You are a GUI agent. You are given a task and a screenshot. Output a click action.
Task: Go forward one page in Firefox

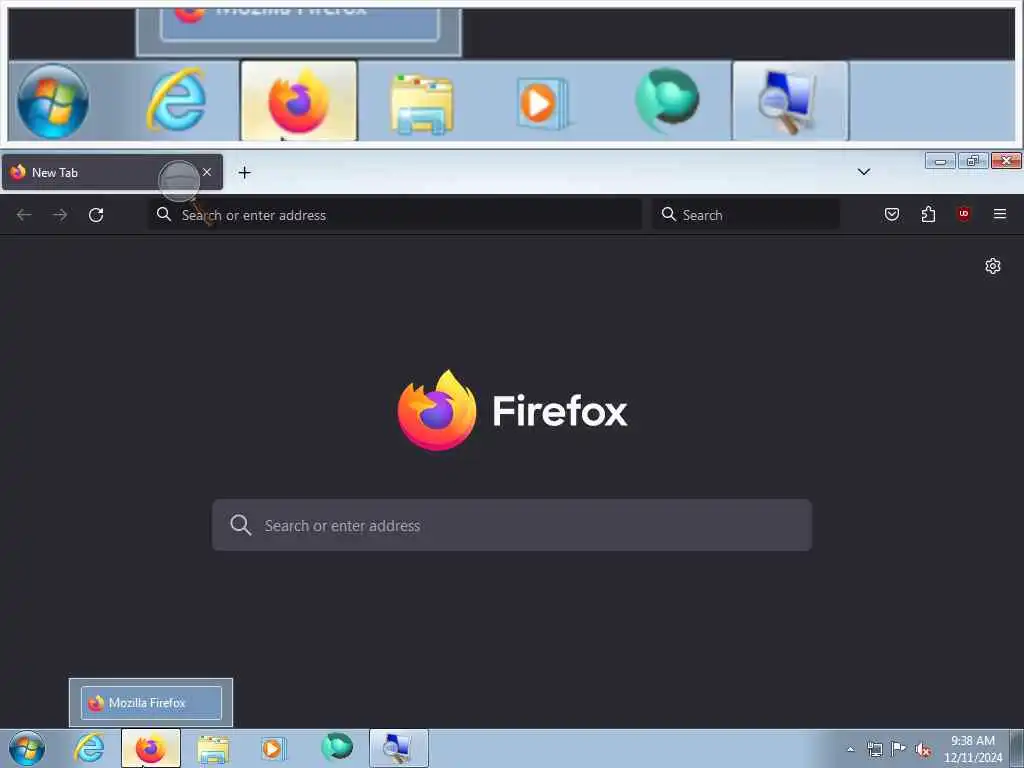click(60, 215)
